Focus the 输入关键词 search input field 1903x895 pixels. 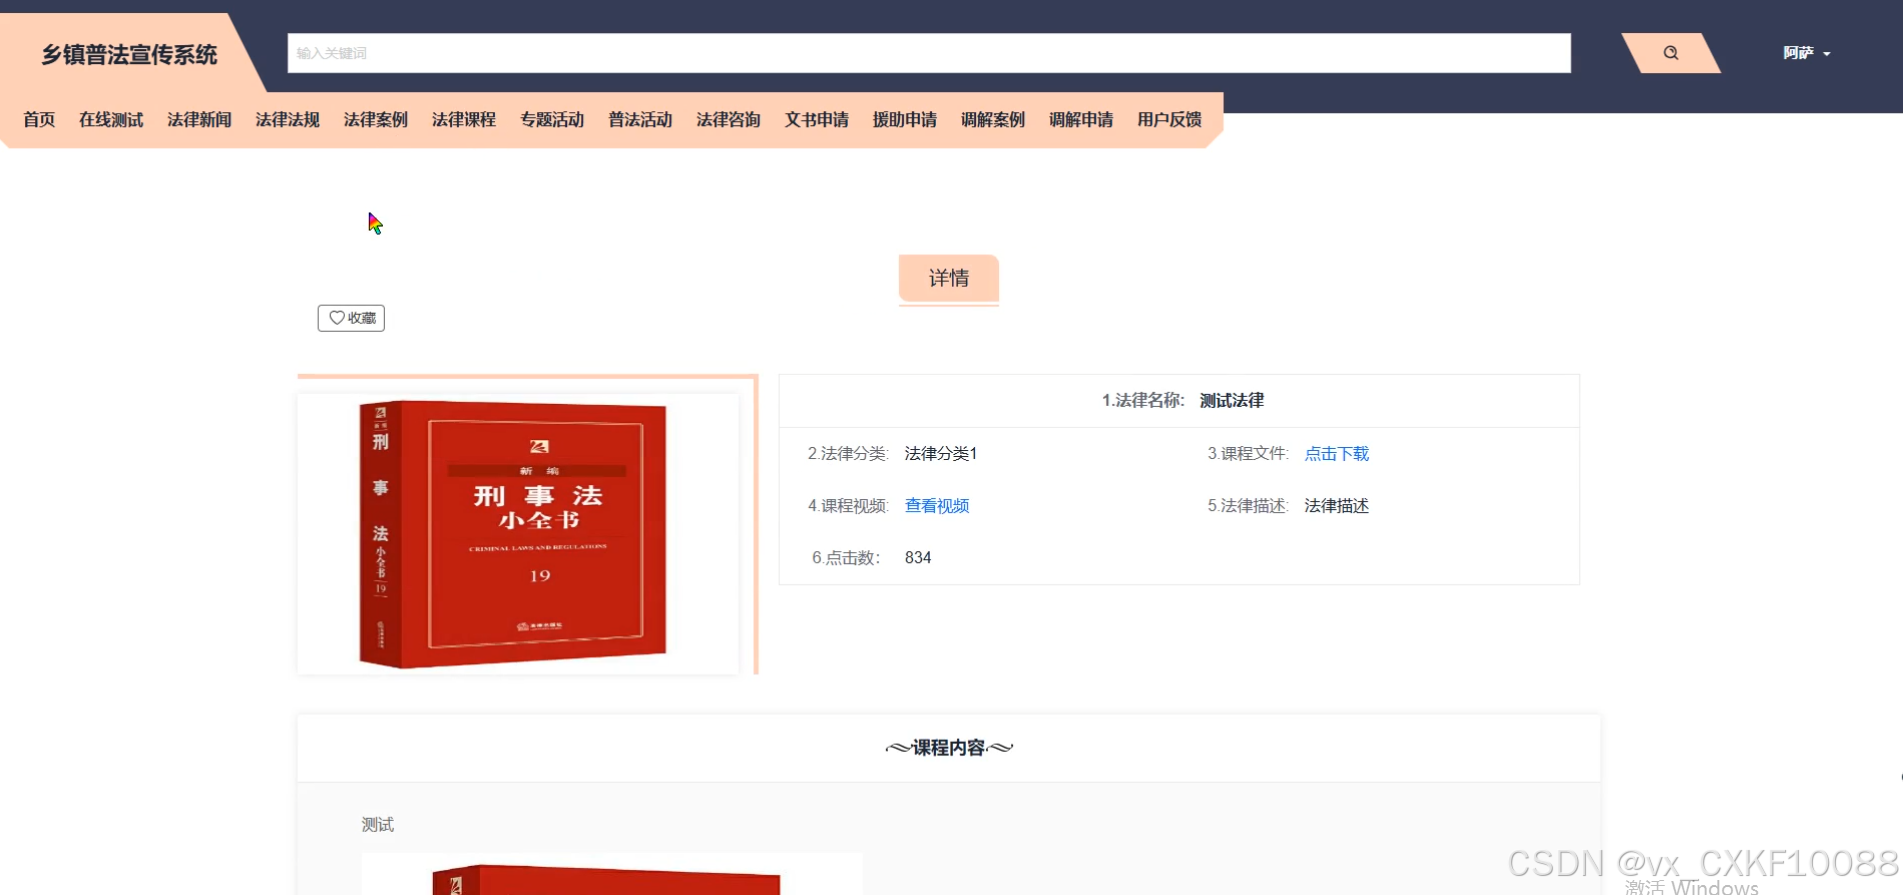[x=929, y=53]
